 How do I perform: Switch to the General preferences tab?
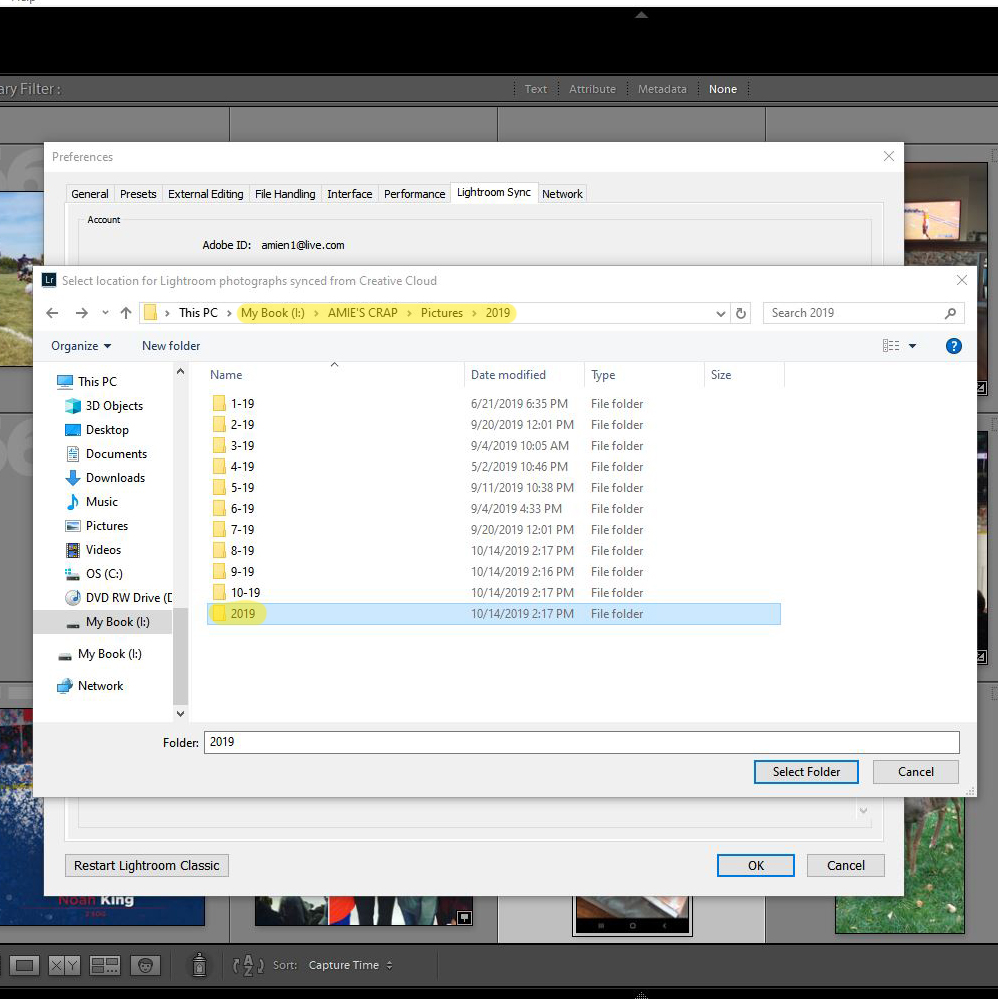click(90, 194)
